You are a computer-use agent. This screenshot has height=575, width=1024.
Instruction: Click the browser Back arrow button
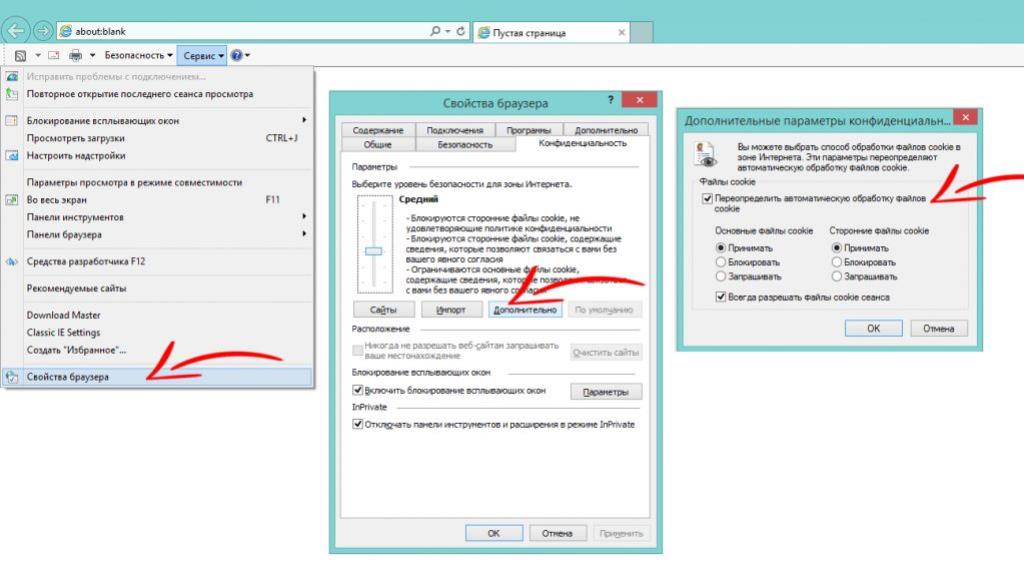pyautogui.click(x=16, y=30)
